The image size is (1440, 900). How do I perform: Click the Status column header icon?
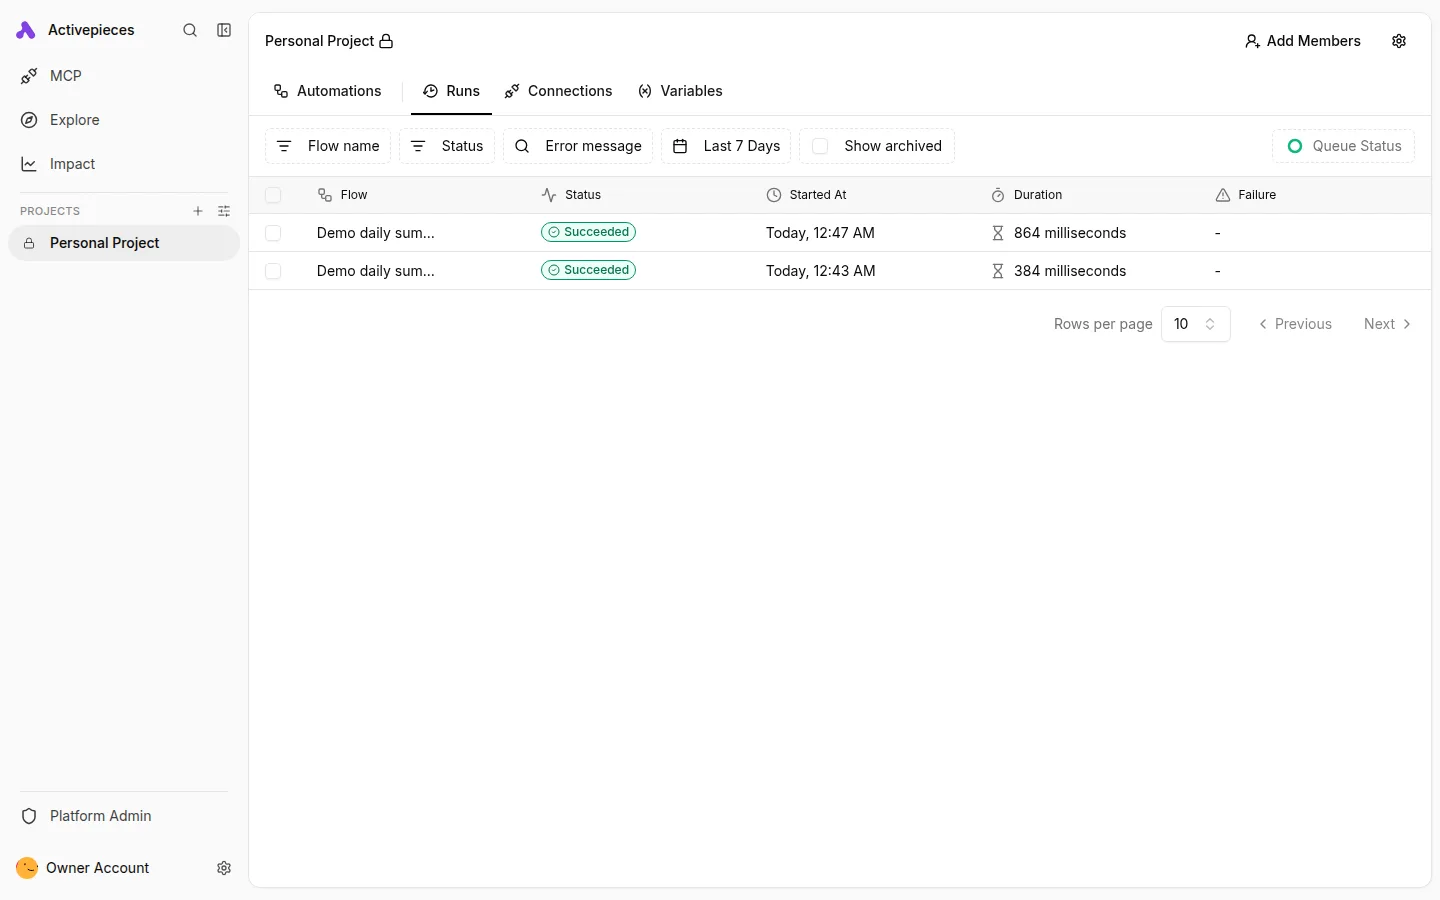coord(549,195)
